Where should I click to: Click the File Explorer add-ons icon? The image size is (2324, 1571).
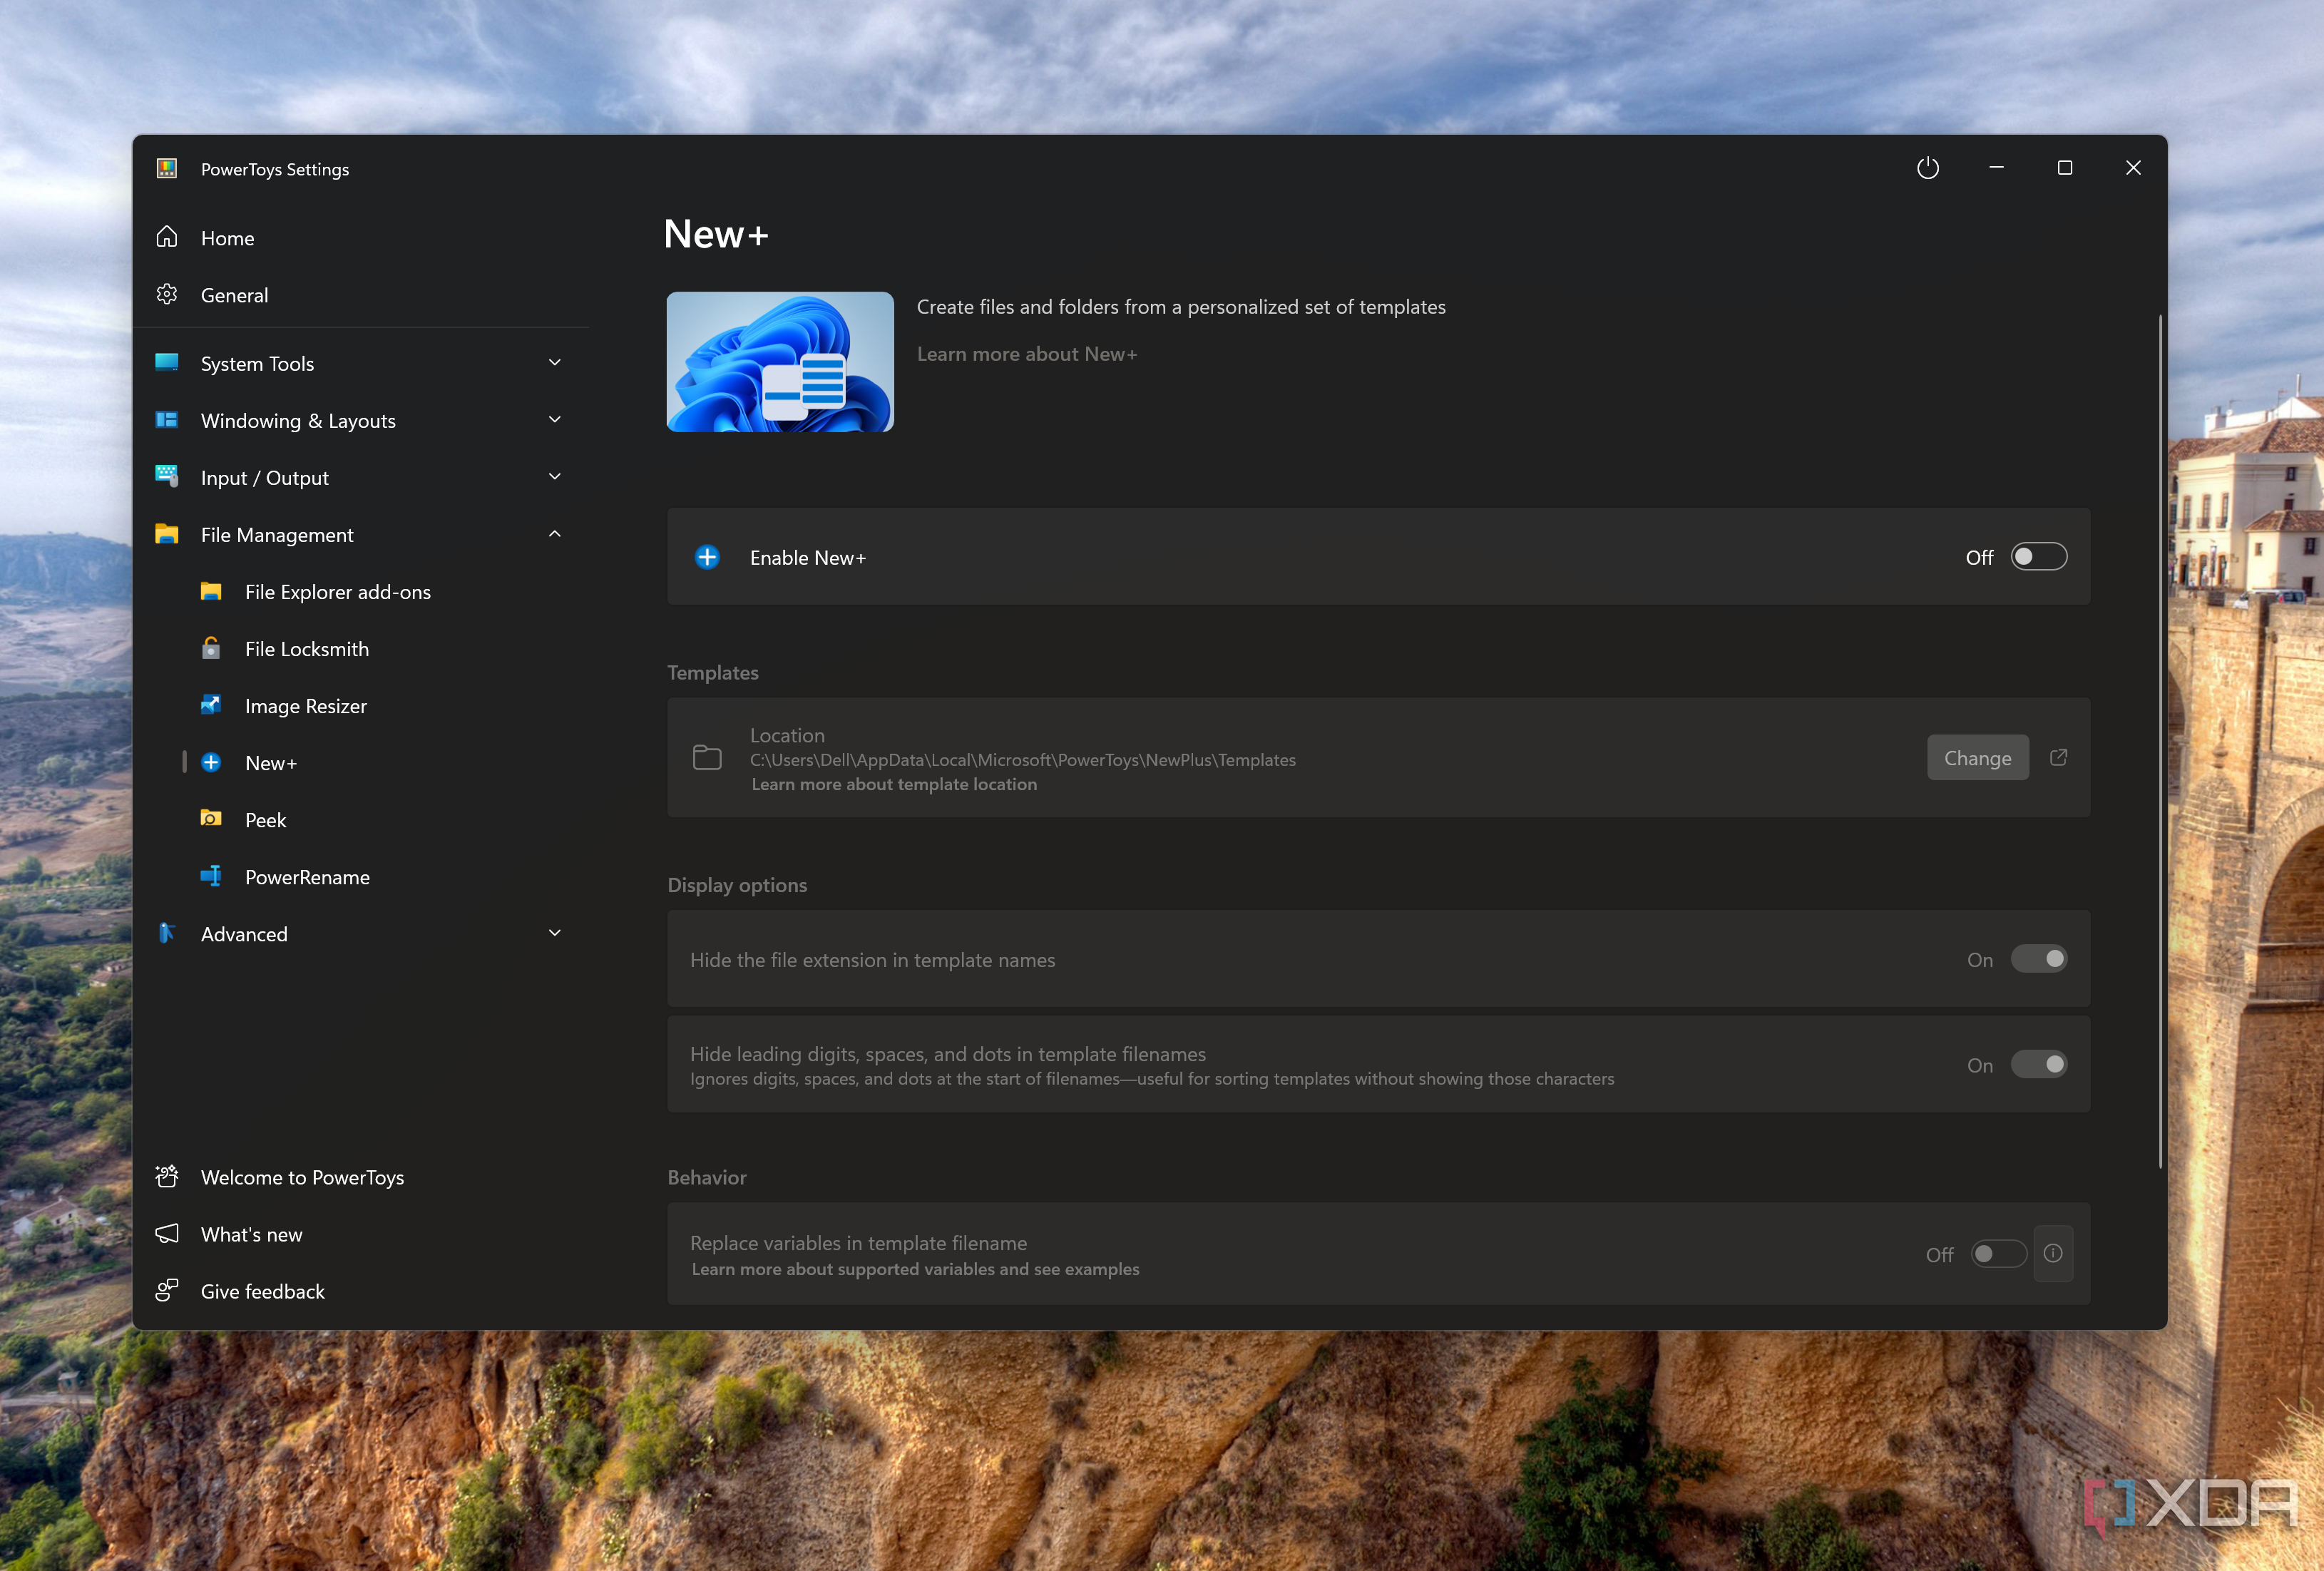(211, 591)
